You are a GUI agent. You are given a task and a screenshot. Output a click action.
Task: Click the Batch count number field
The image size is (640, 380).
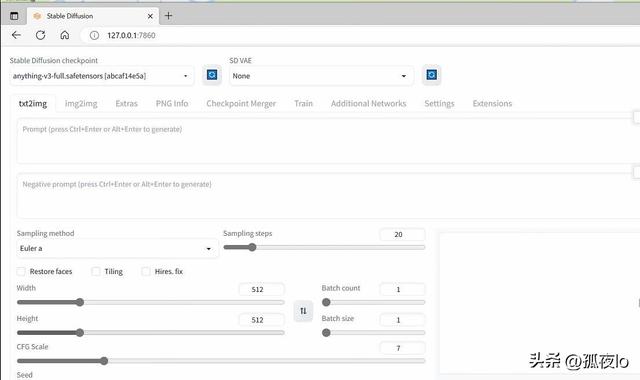pyautogui.click(x=402, y=289)
